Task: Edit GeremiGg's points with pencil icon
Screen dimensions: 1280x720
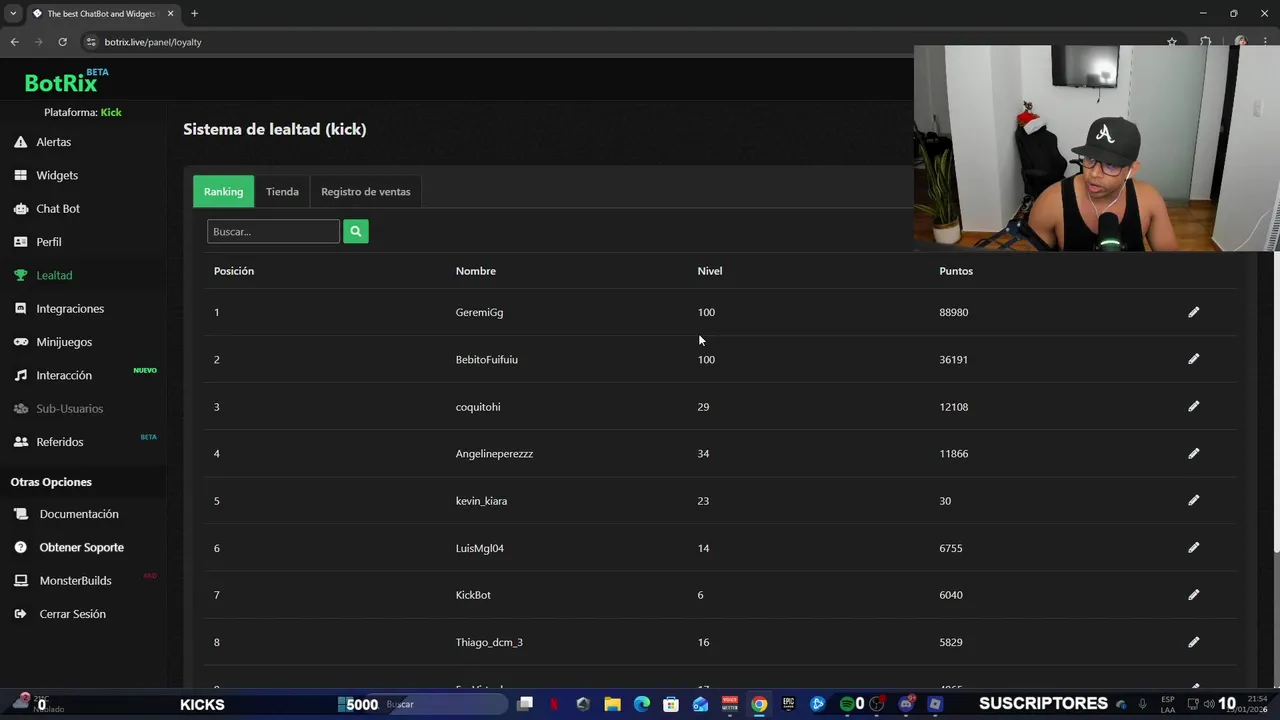Action: coord(1193,312)
